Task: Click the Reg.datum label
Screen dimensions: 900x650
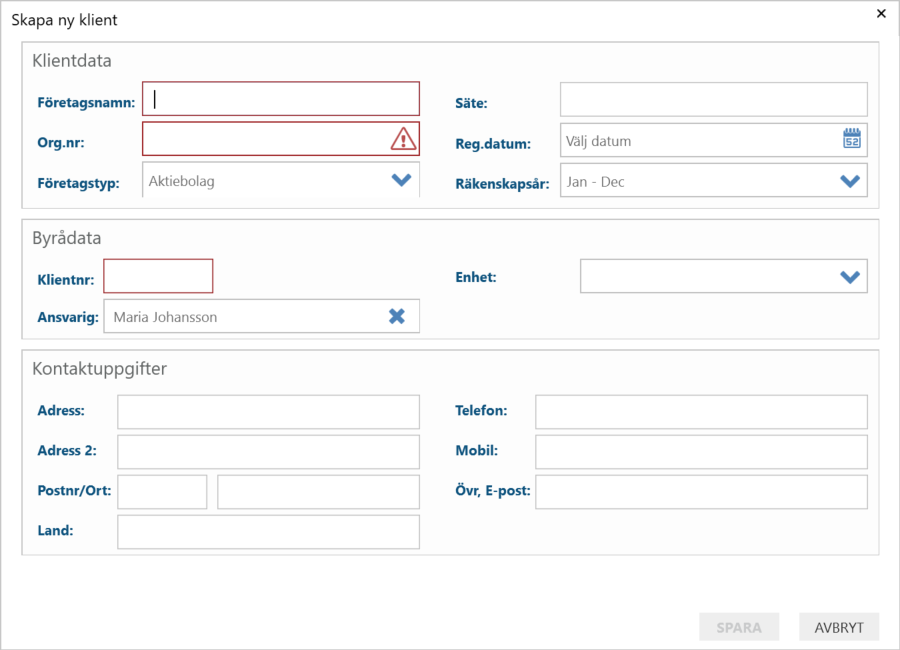Action: tap(493, 144)
